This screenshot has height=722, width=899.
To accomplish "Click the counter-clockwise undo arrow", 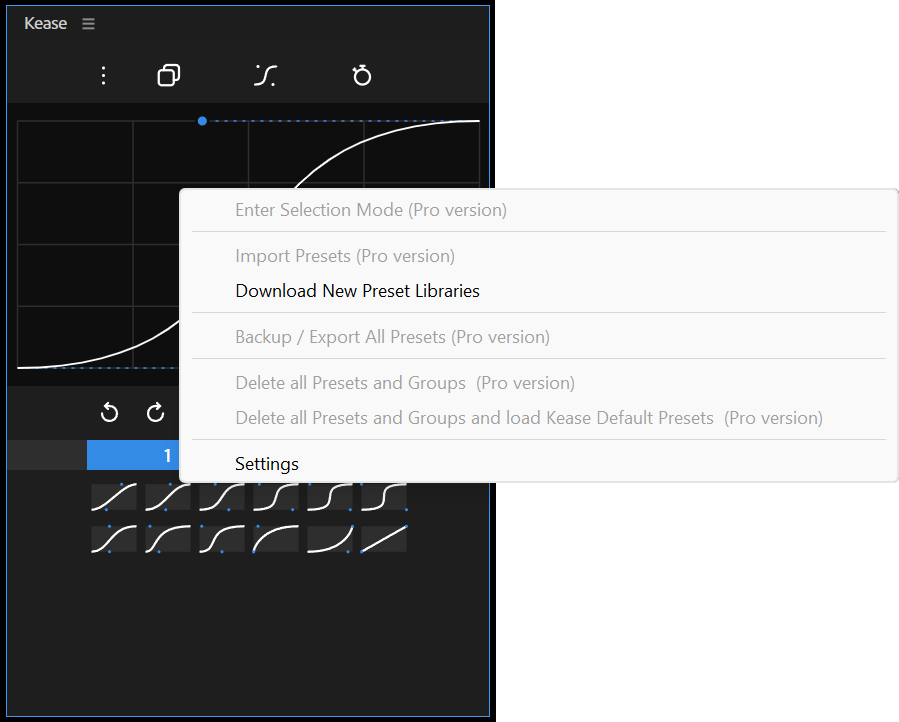I will point(110,413).
